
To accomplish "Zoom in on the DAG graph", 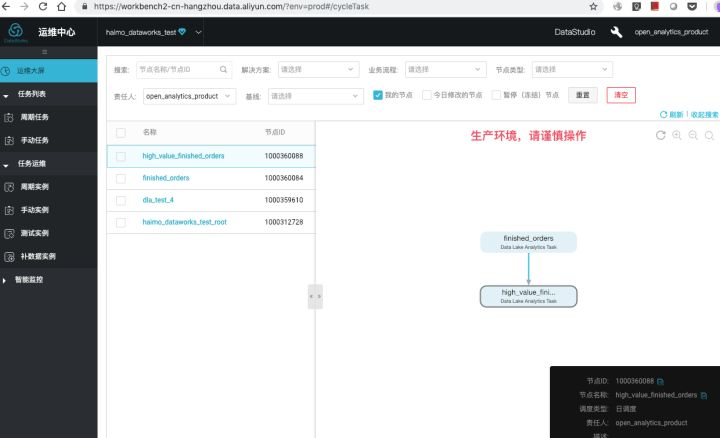I will 677,135.
